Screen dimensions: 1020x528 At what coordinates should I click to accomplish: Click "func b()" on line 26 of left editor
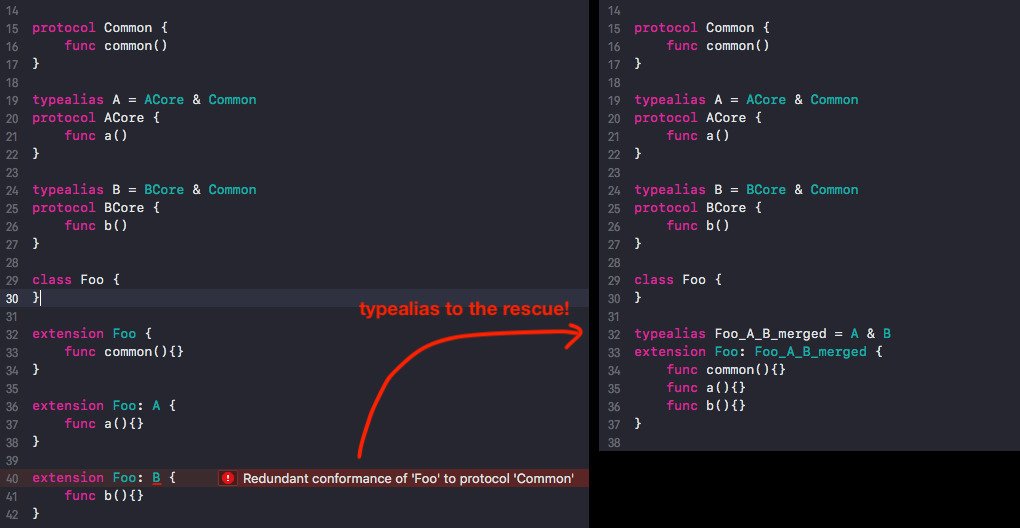click(x=96, y=226)
